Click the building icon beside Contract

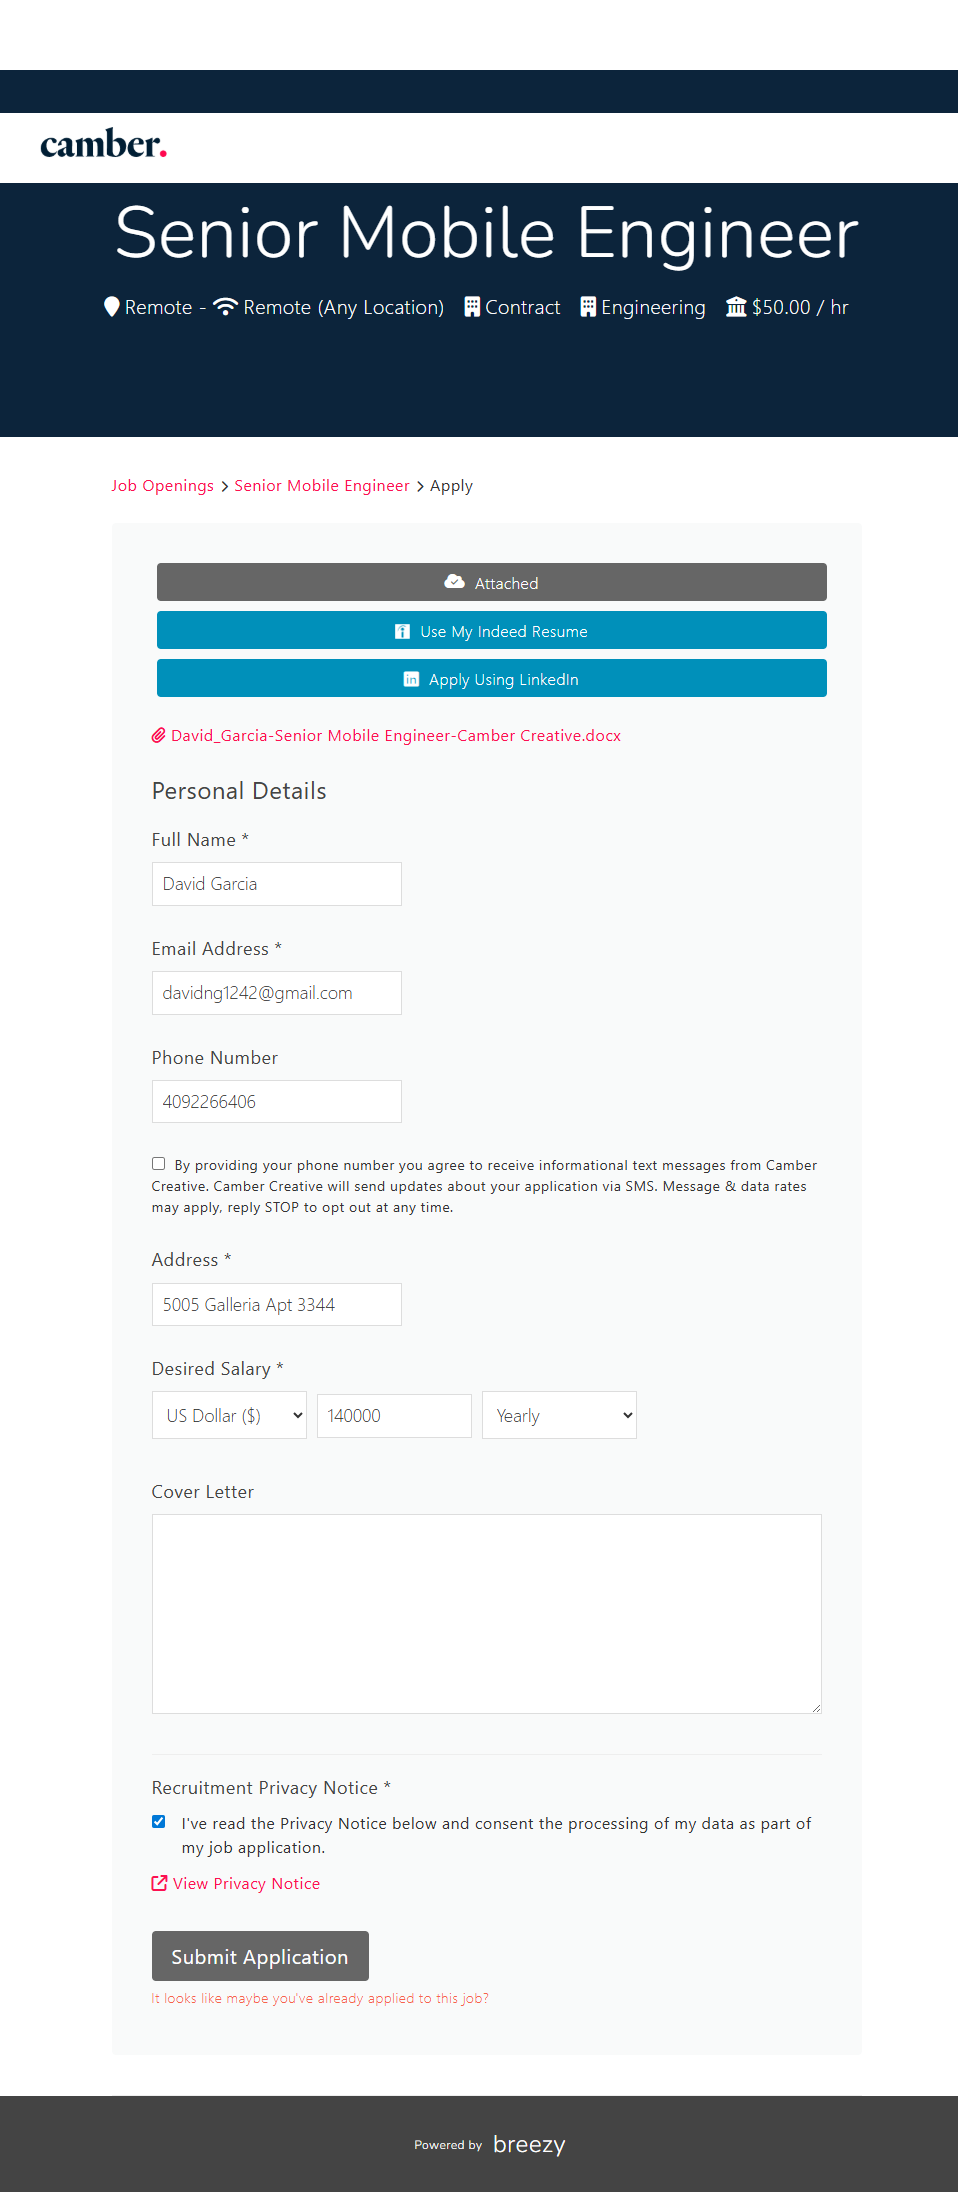point(472,306)
